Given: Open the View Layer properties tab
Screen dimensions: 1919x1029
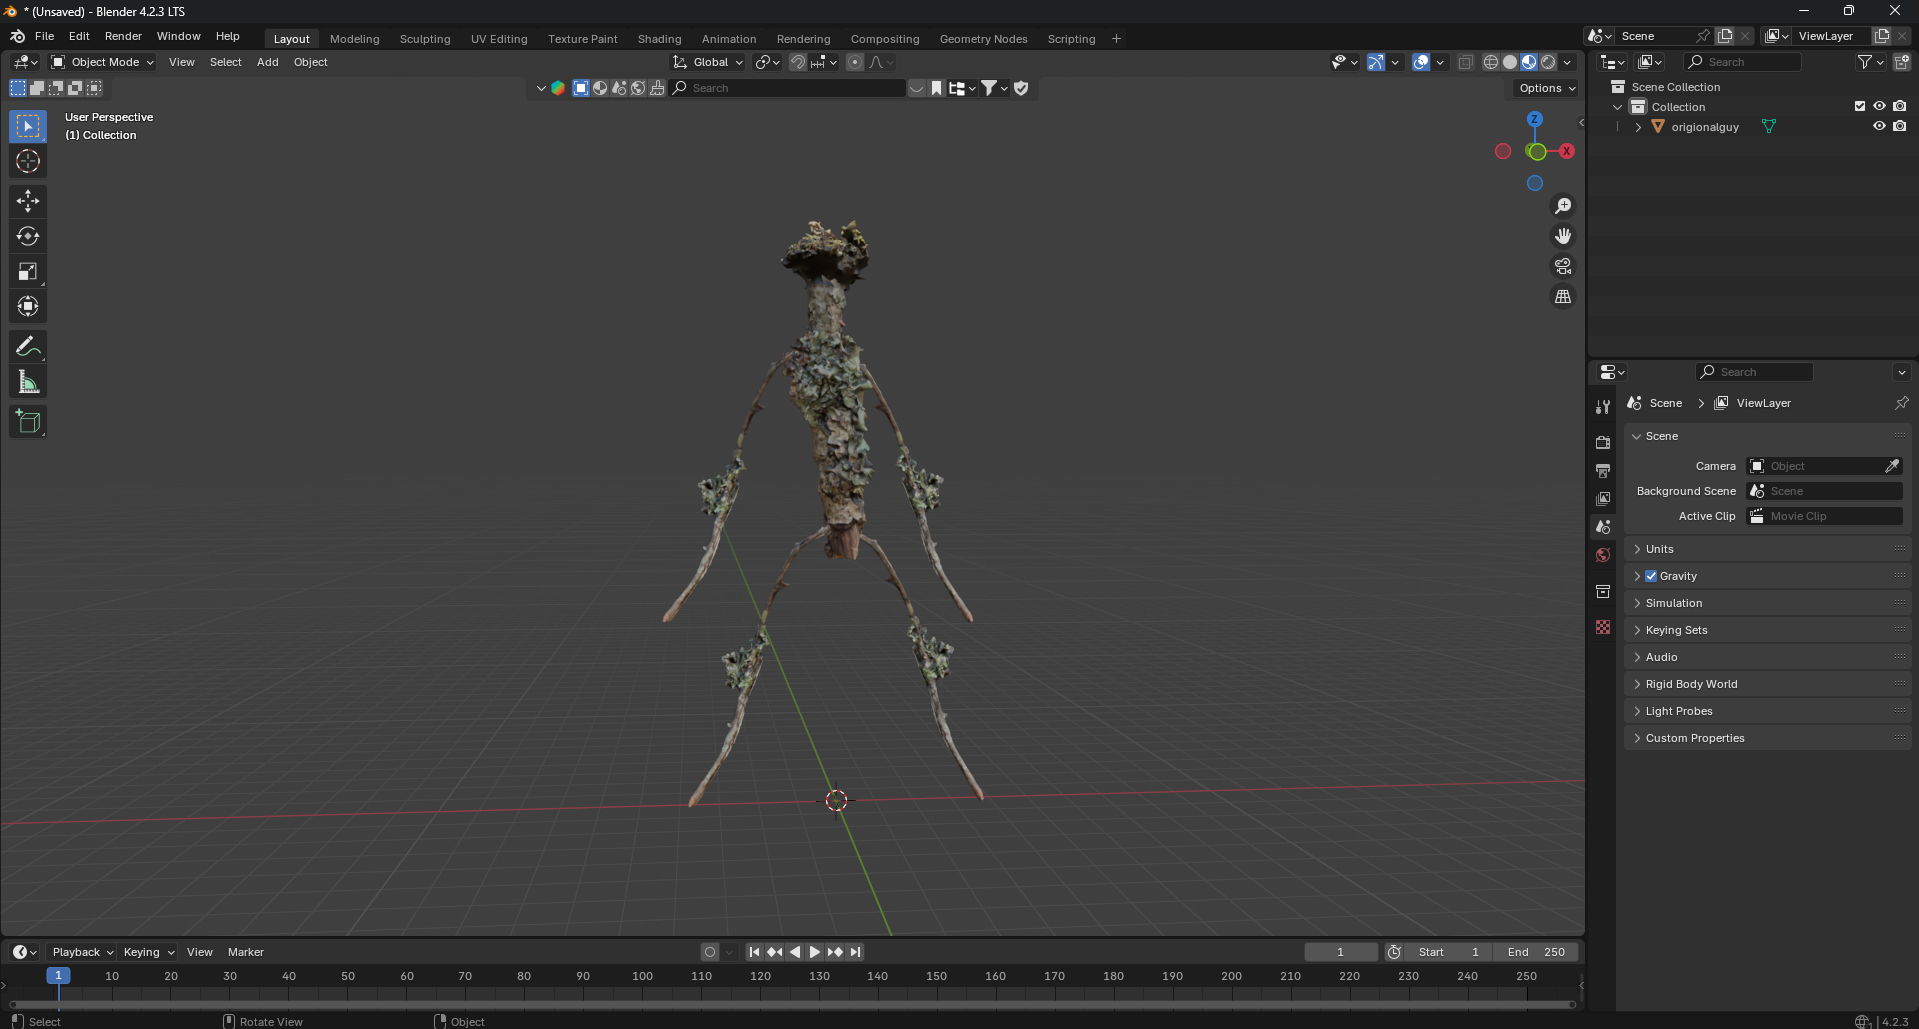Looking at the screenshot, I should point(1603,498).
